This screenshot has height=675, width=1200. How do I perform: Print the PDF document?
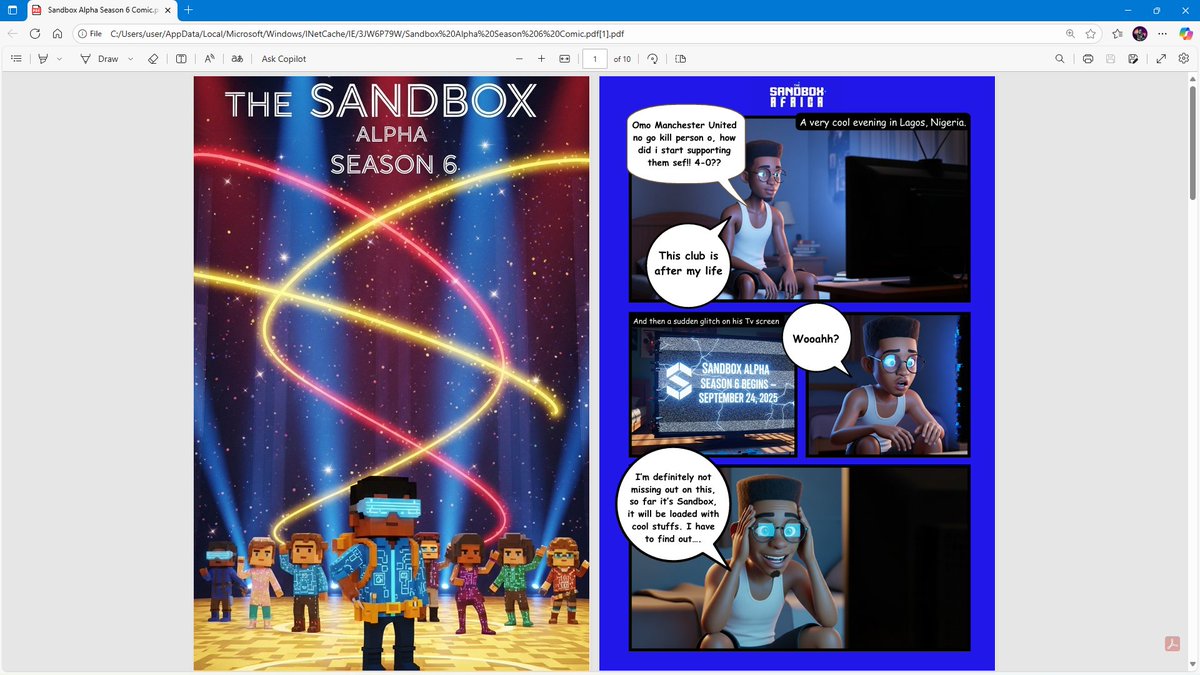[1088, 59]
